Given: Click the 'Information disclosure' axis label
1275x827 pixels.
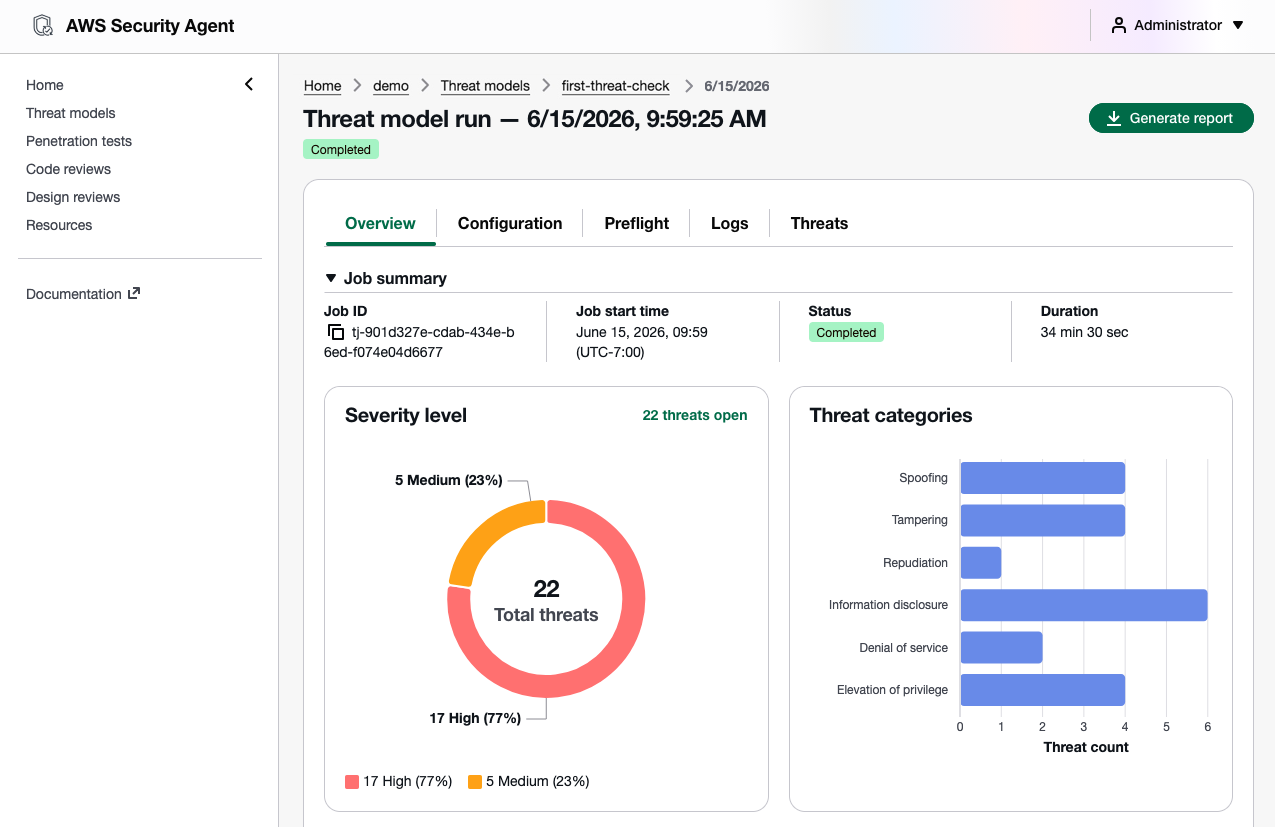Looking at the screenshot, I should tap(888, 605).
